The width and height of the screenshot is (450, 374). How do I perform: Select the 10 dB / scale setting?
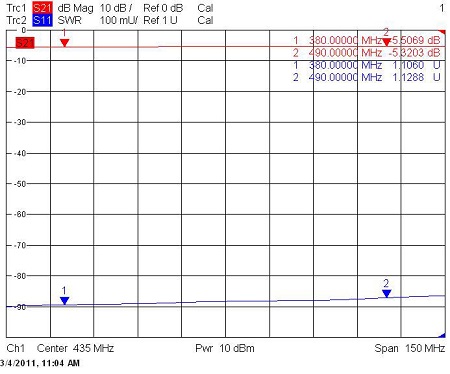pos(116,8)
